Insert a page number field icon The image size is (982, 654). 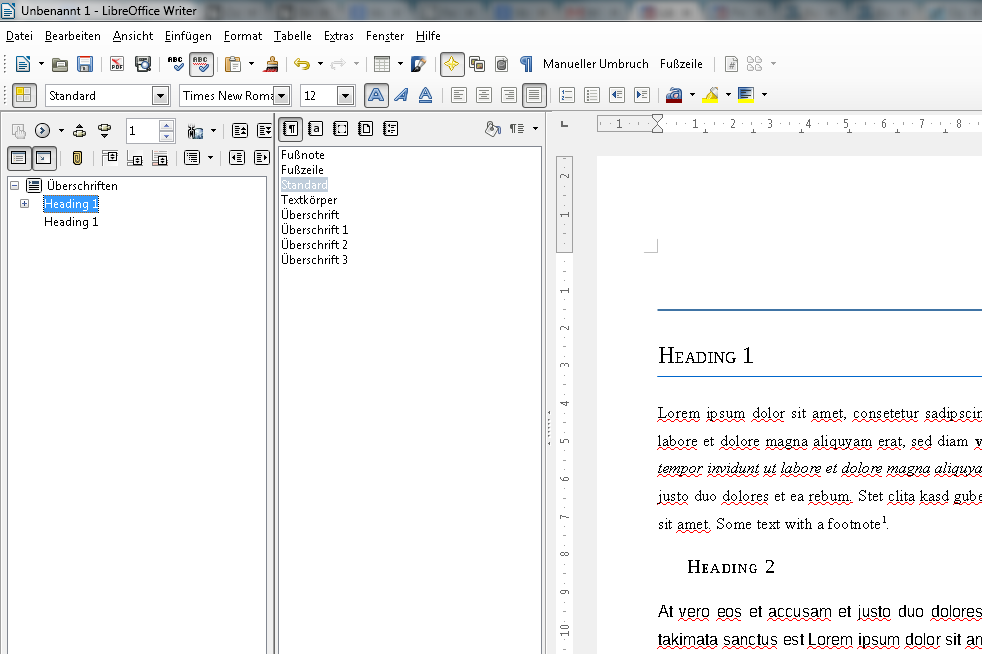click(x=731, y=64)
